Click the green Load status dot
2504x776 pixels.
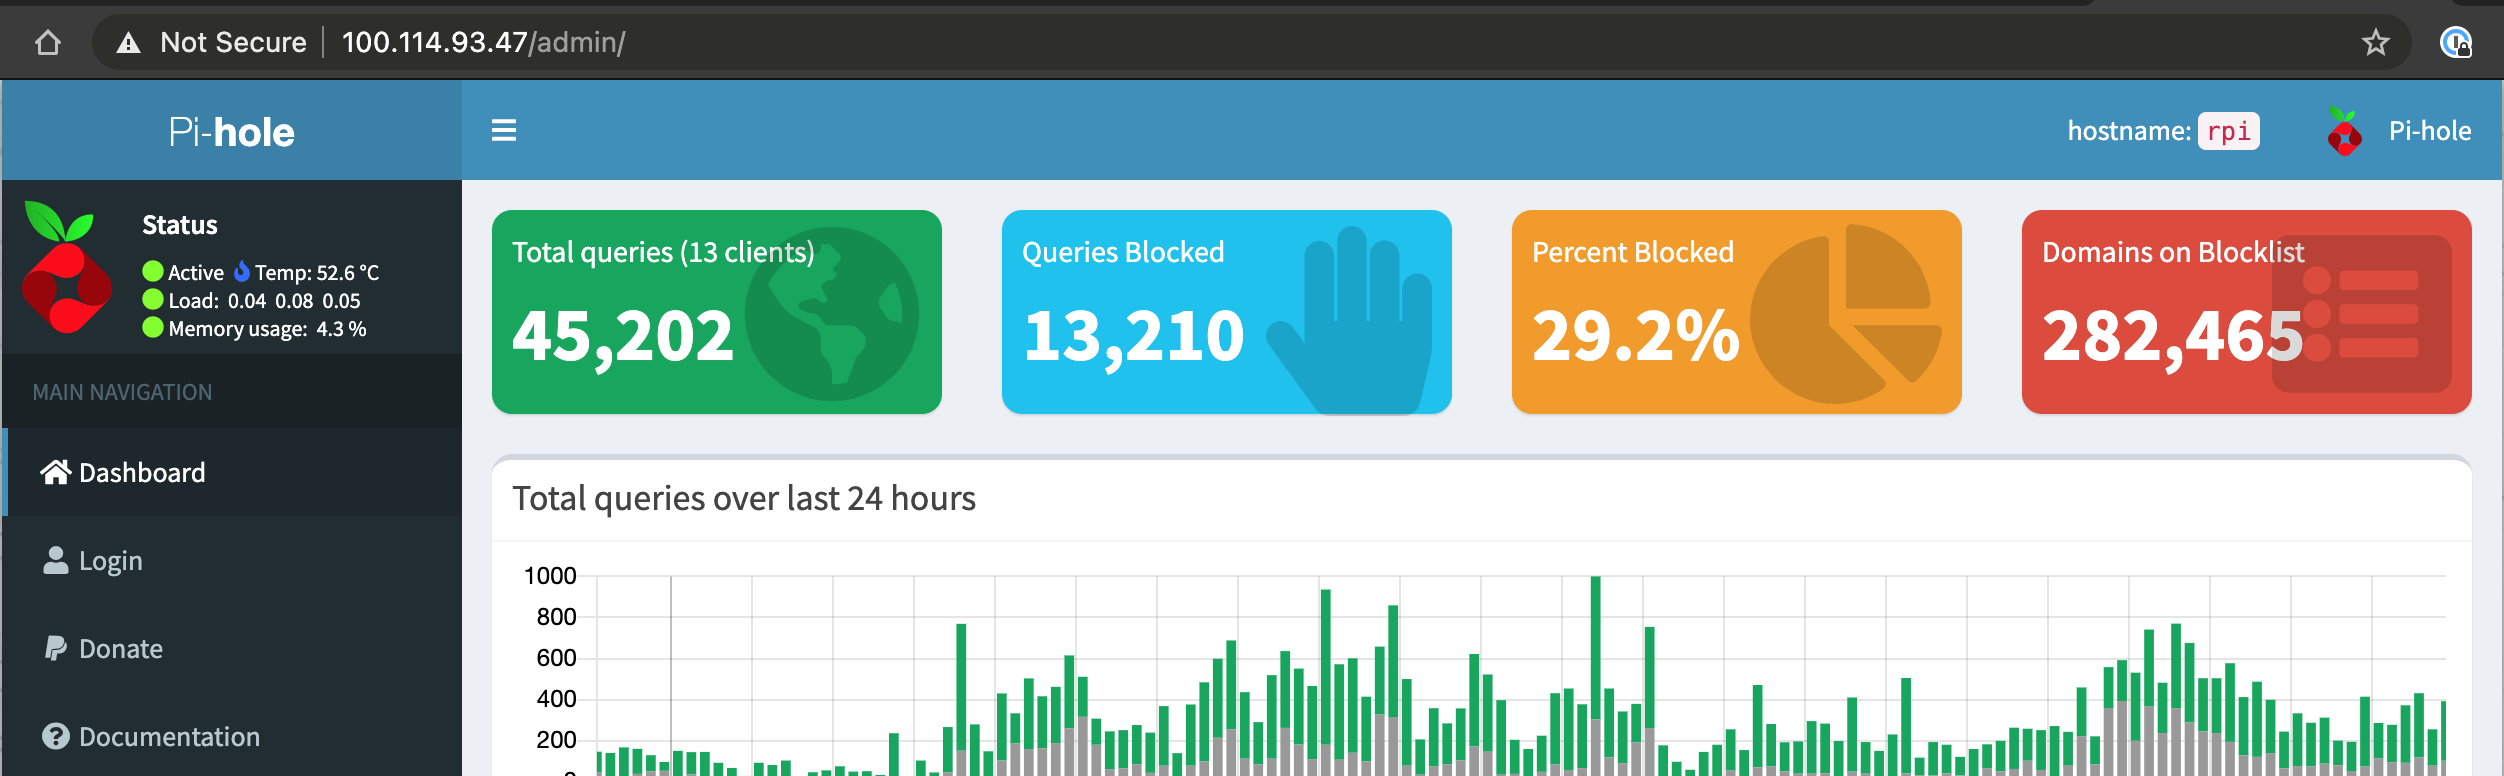153,299
